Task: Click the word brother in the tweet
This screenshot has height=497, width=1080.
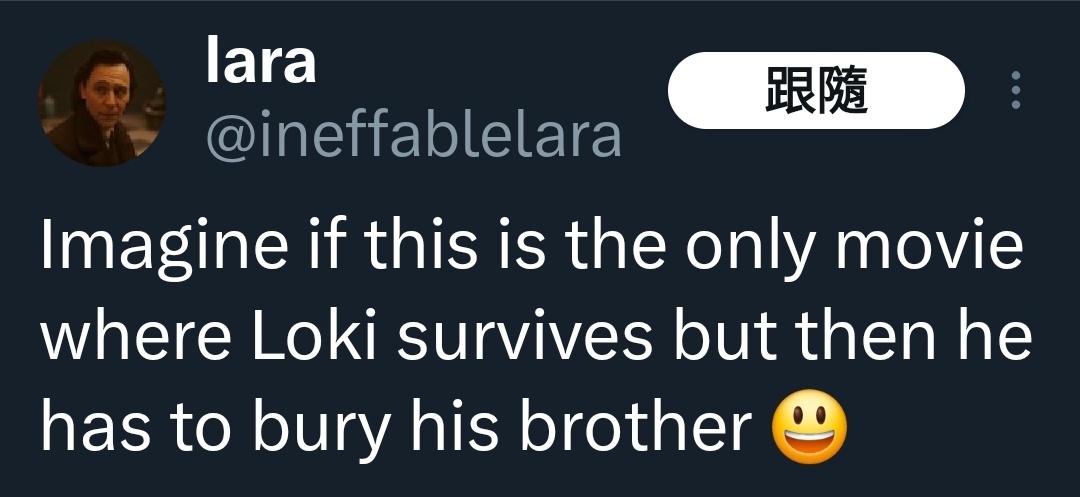Action: point(634,427)
